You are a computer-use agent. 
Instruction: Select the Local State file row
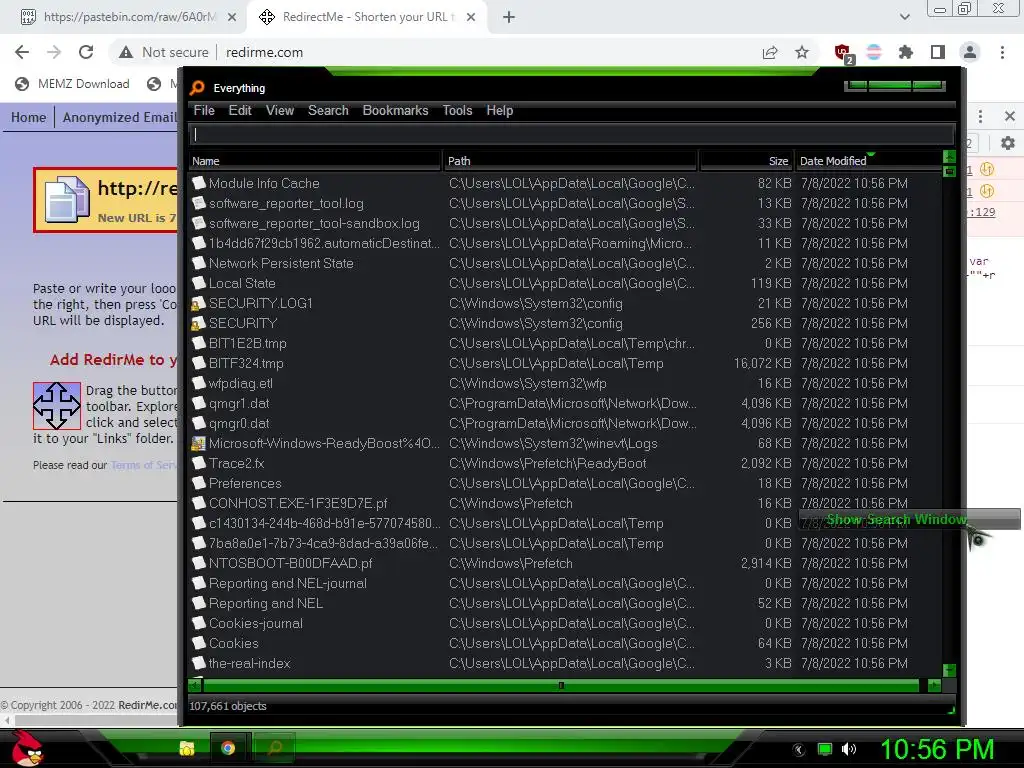click(x=566, y=283)
